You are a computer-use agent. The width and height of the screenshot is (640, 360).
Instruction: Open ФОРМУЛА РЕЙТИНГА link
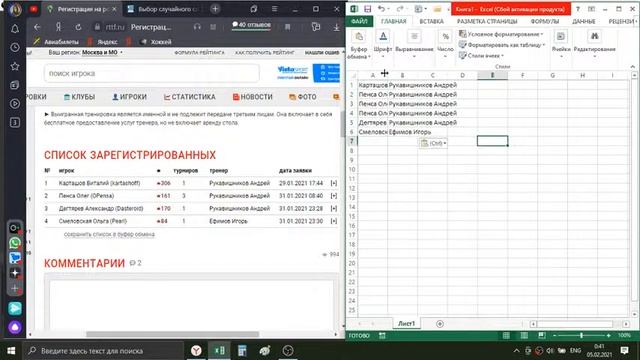[199, 53]
